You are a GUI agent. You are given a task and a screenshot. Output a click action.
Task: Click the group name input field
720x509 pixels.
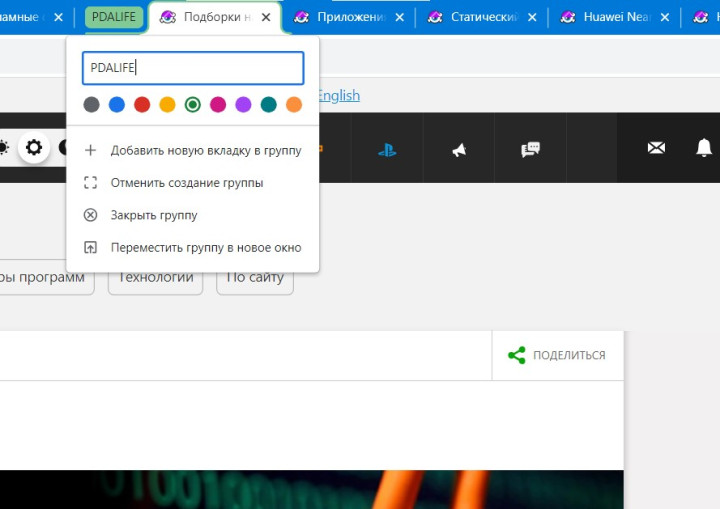[193, 68]
